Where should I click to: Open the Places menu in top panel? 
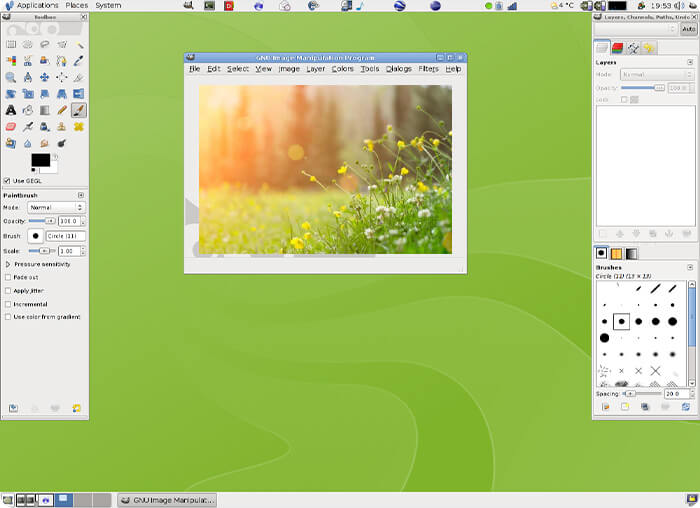[x=76, y=5]
